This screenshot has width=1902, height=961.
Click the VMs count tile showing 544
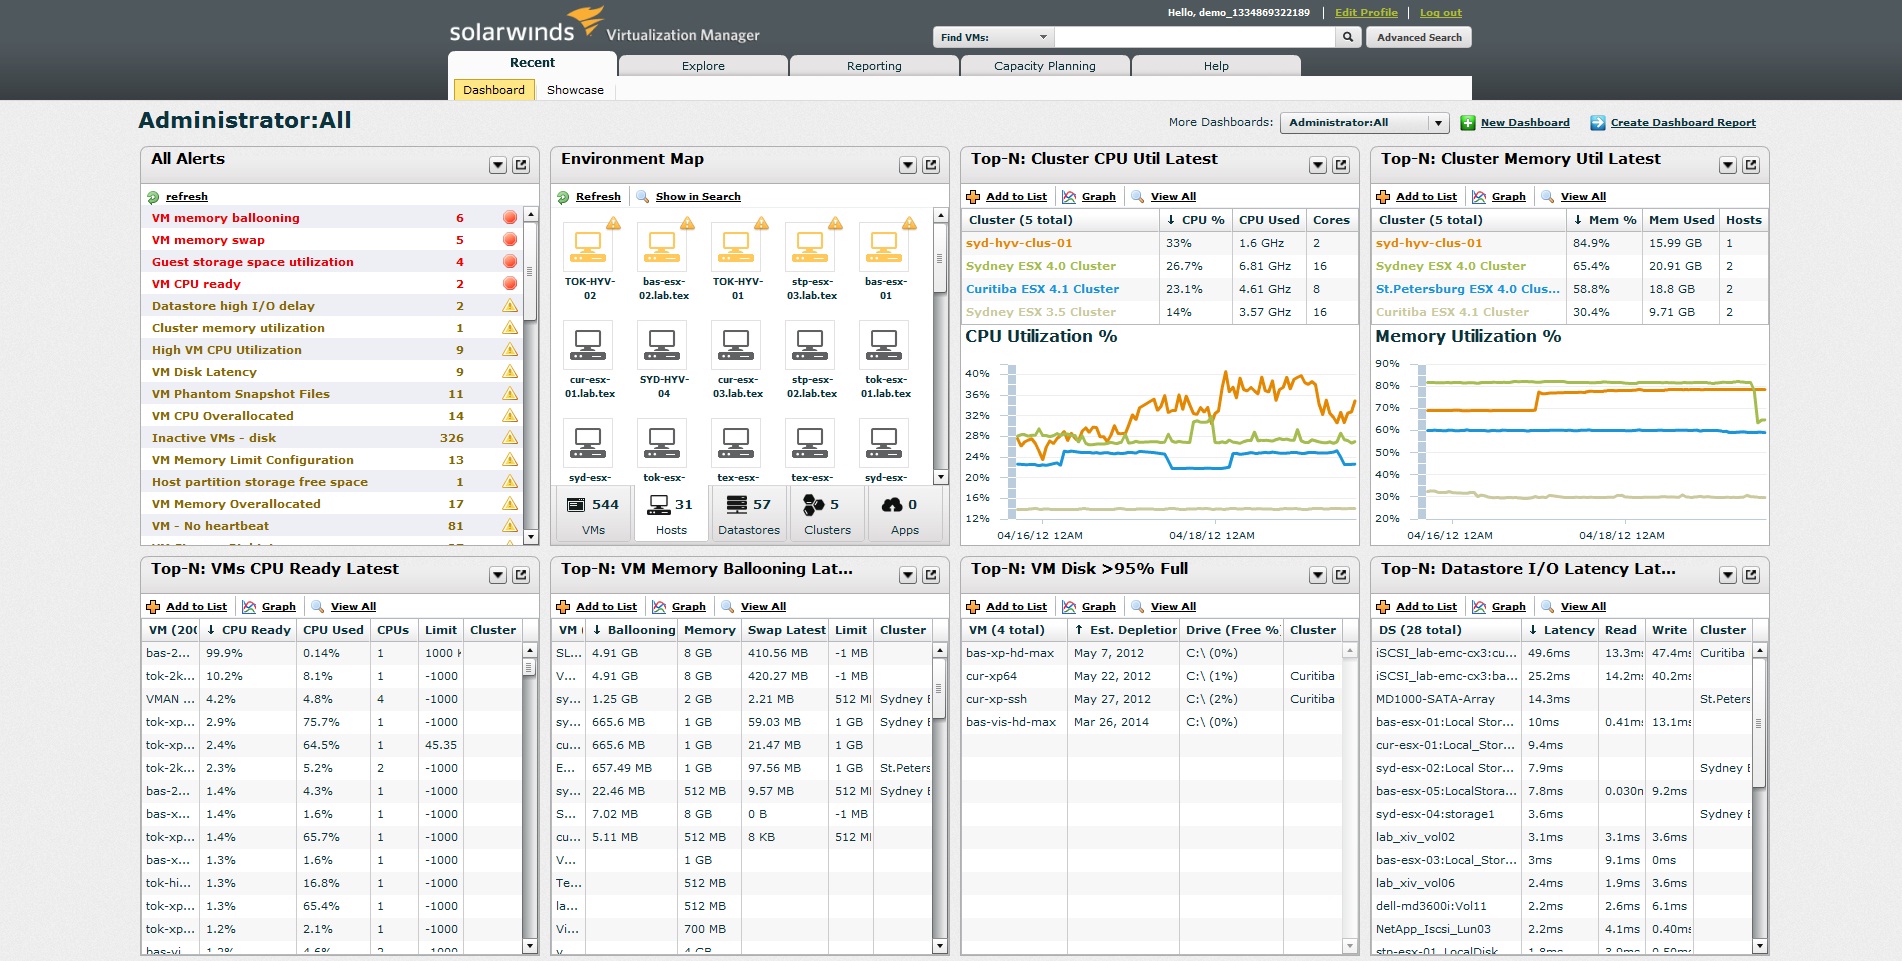click(593, 514)
